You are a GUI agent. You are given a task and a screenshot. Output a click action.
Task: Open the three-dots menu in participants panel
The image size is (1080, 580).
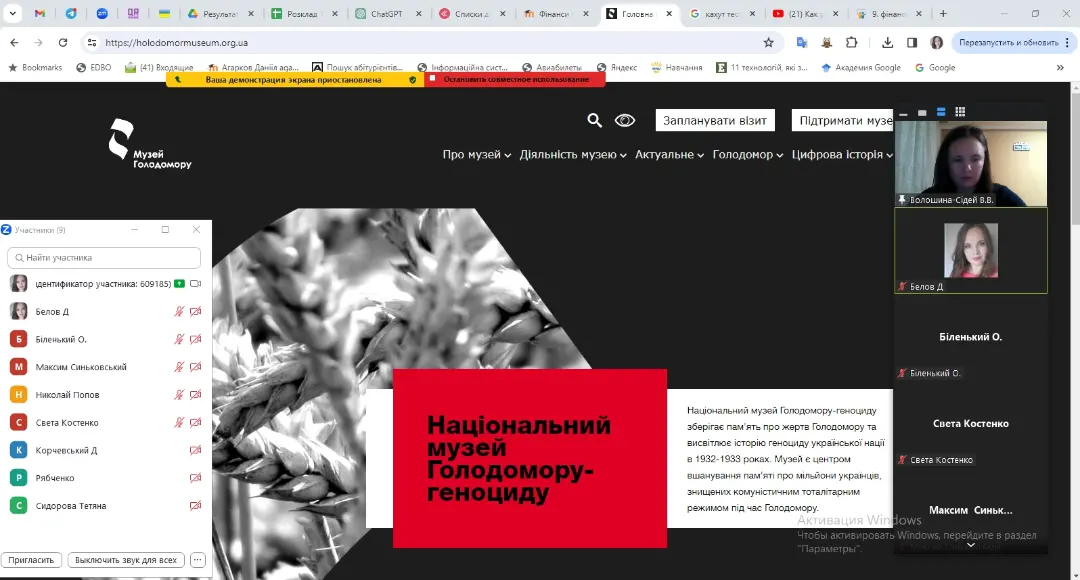tap(198, 560)
